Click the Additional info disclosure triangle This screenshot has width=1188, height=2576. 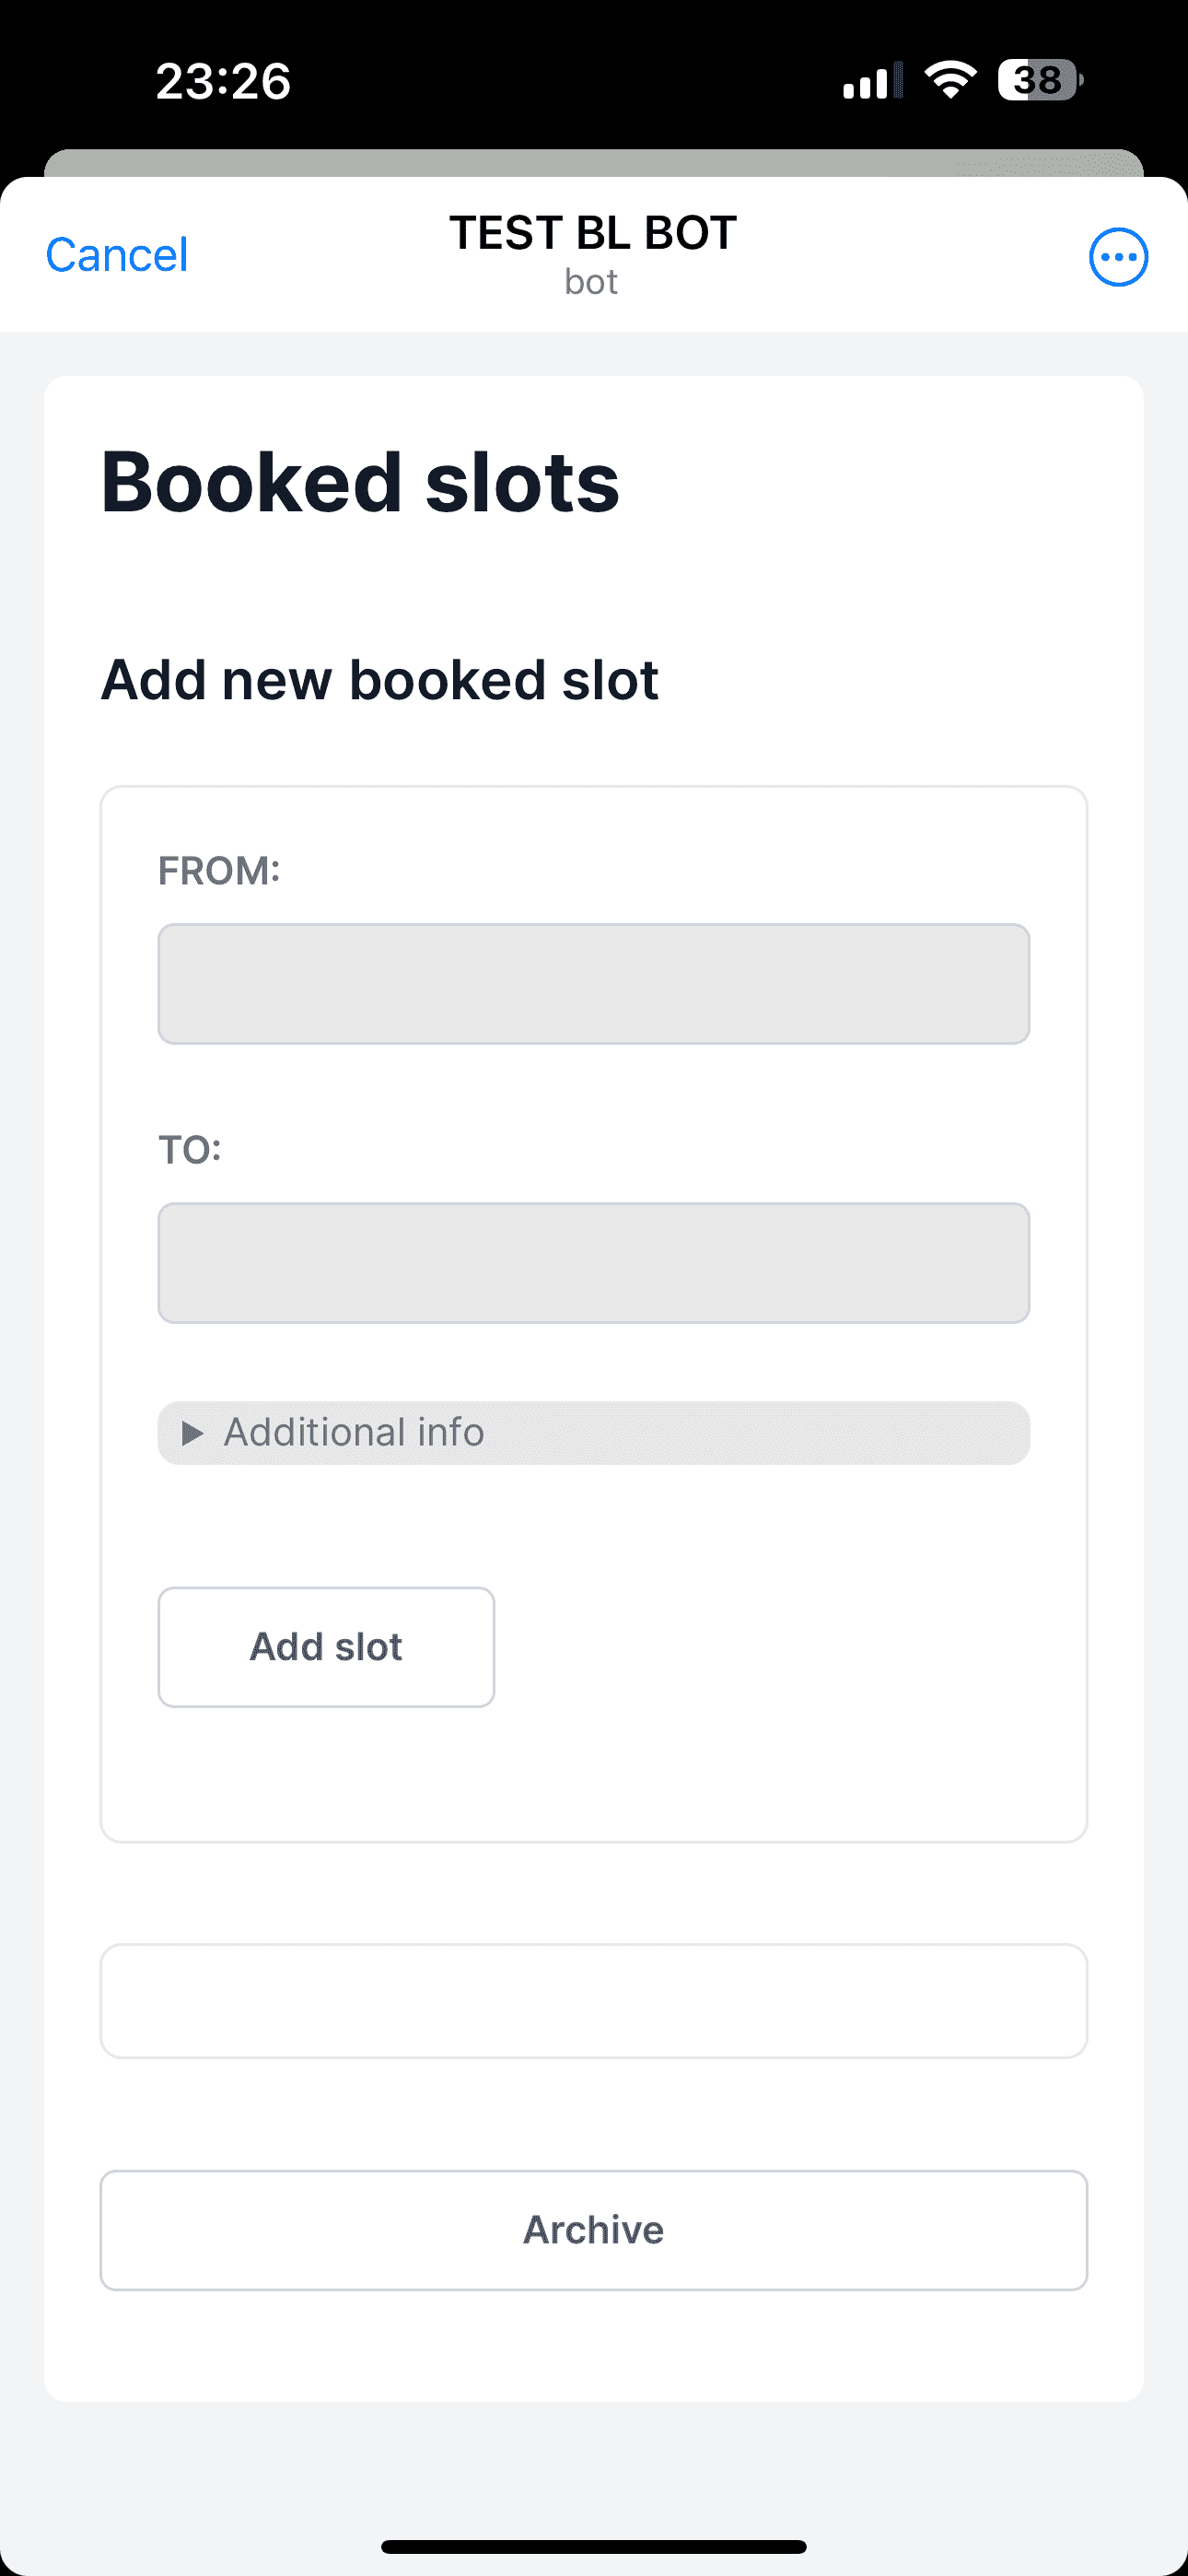(x=193, y=1433)
